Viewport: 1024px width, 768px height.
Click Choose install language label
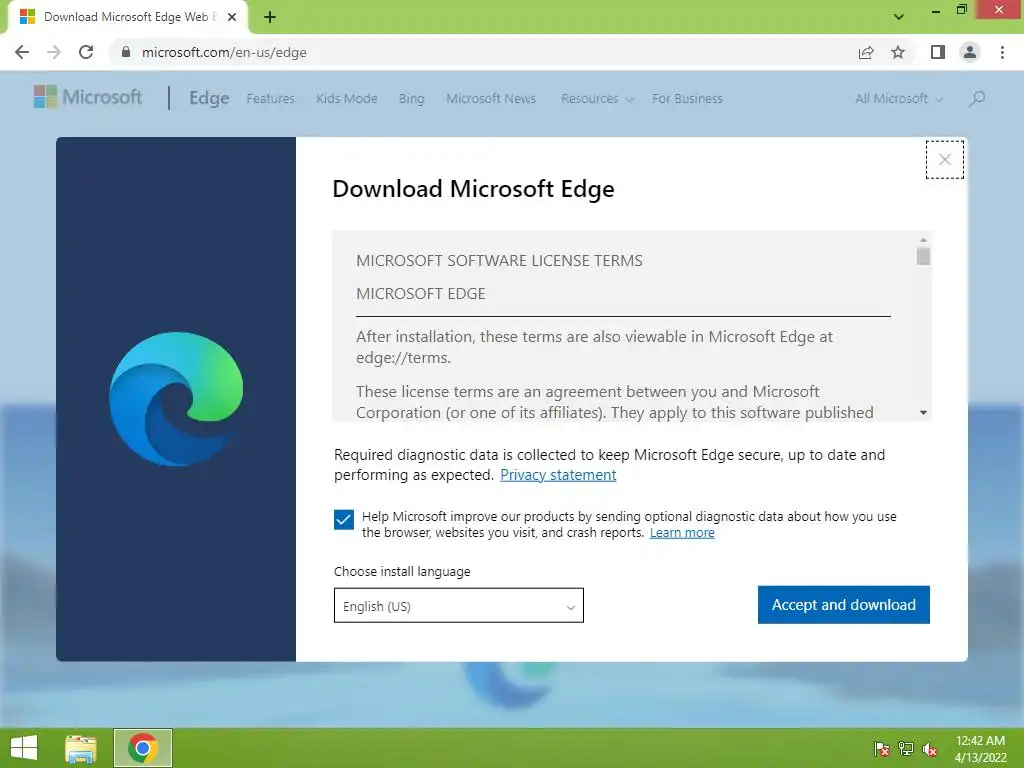point(402,571)
